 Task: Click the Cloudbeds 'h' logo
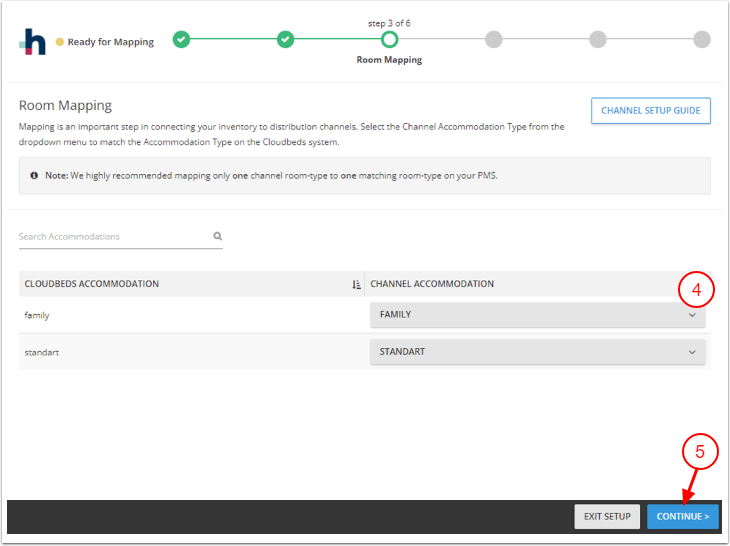click(x=33, y=41)
